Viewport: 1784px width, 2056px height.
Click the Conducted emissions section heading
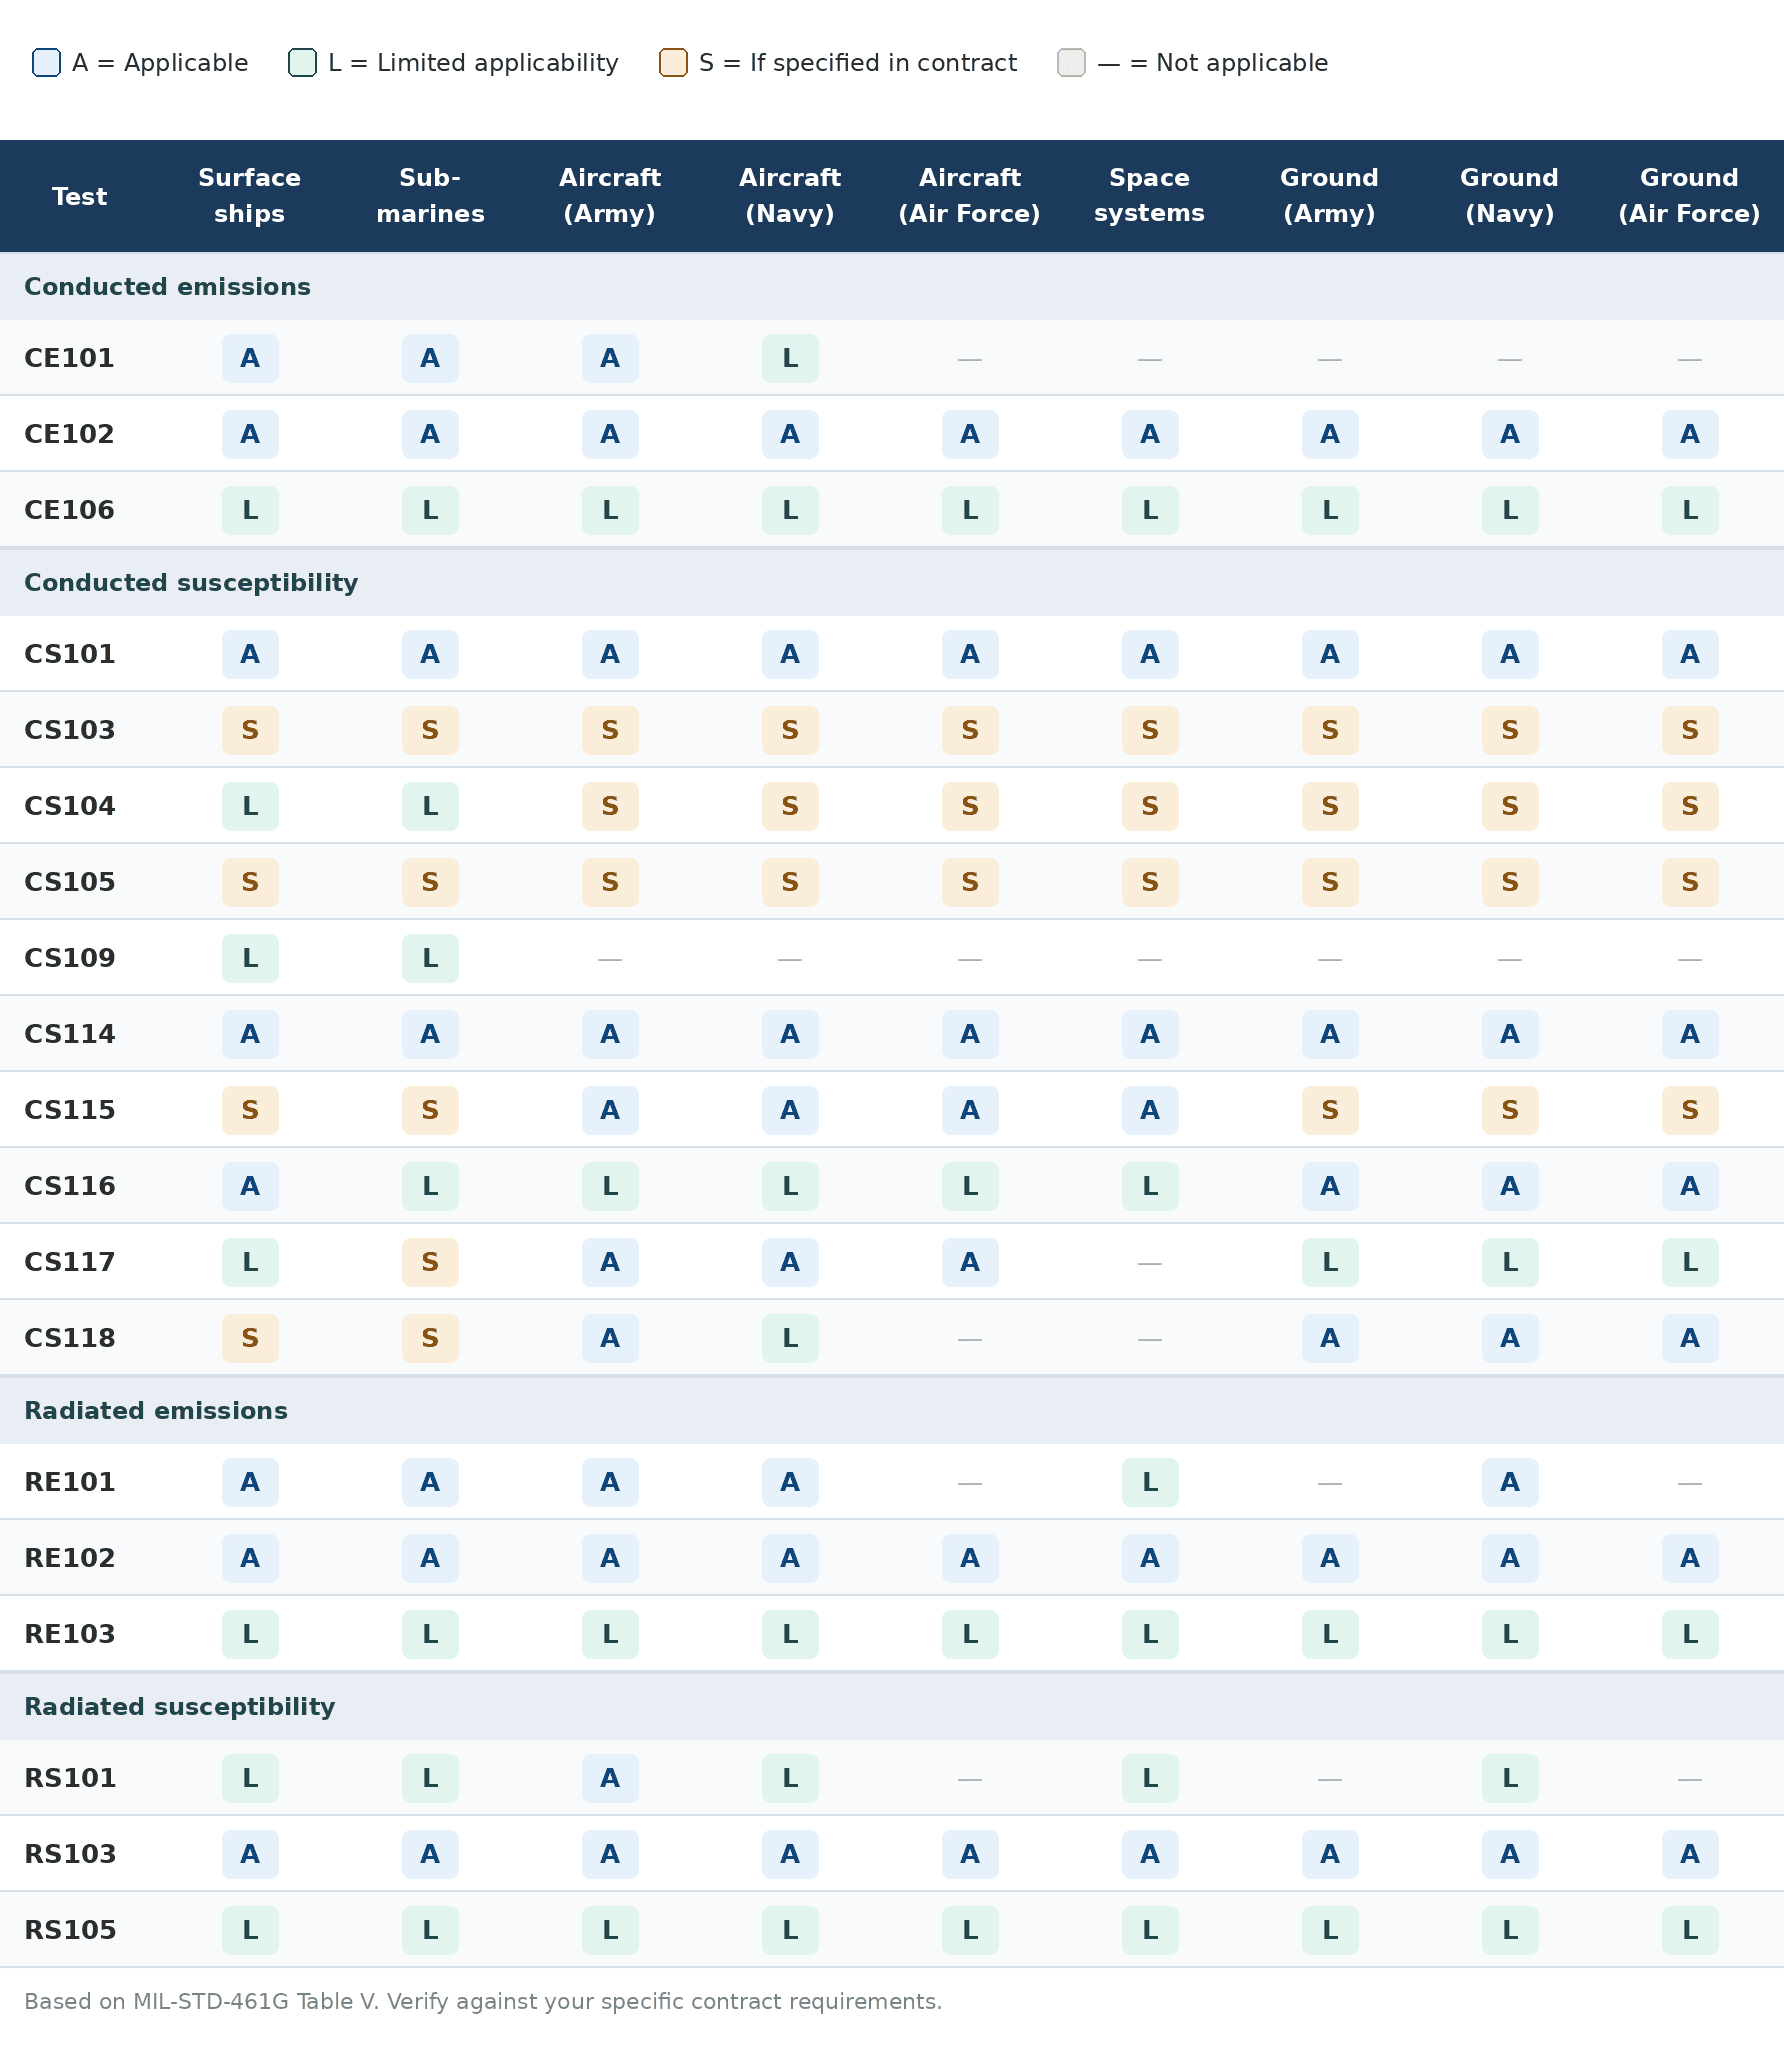click(167, 287)
